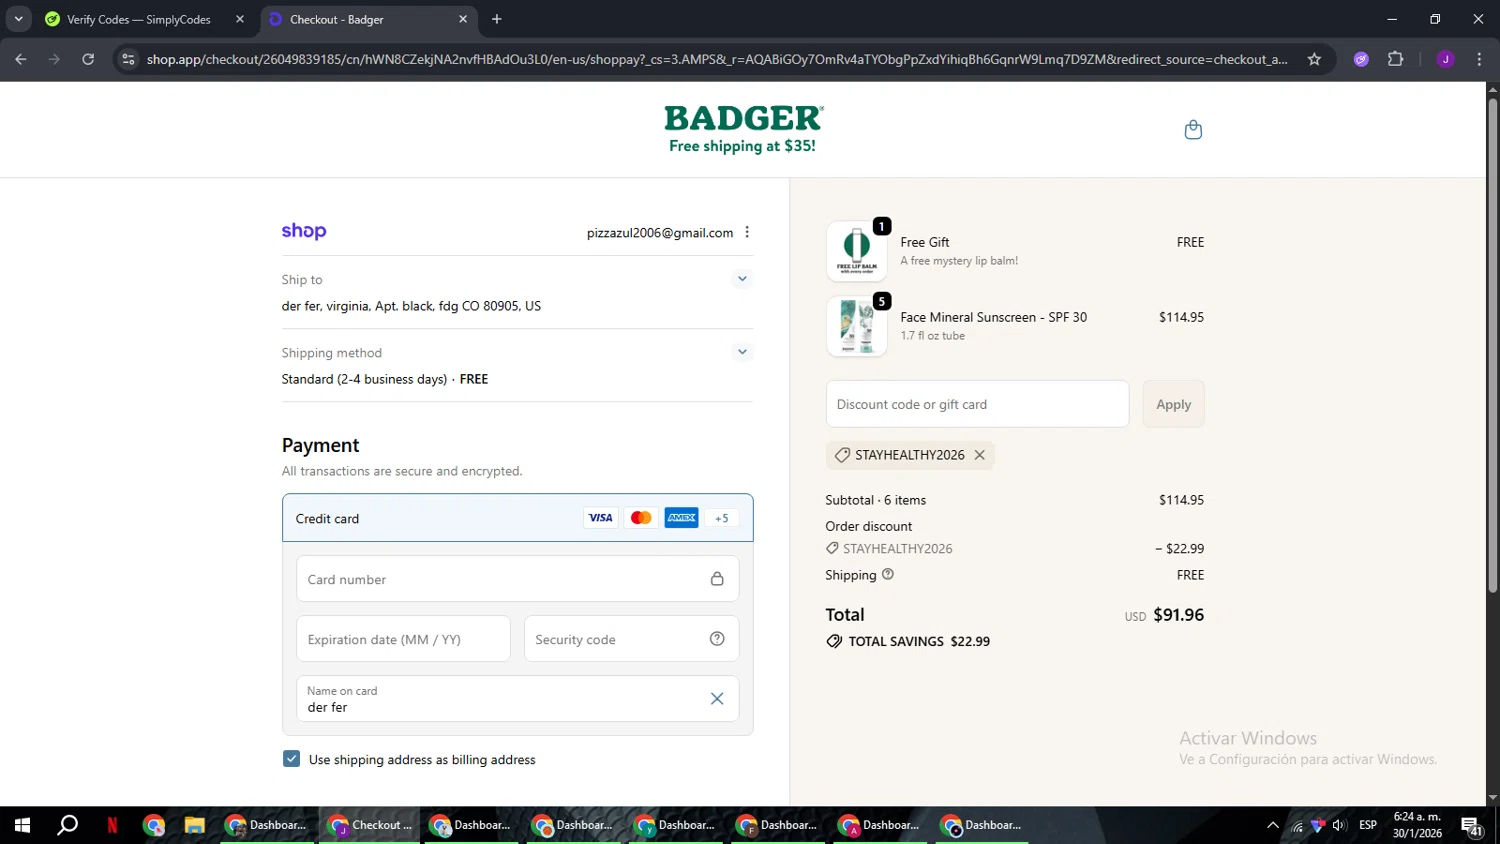
Task: Click the tag icon on STAYHEALTHY2026 chip
Action: tap(842, 455)
